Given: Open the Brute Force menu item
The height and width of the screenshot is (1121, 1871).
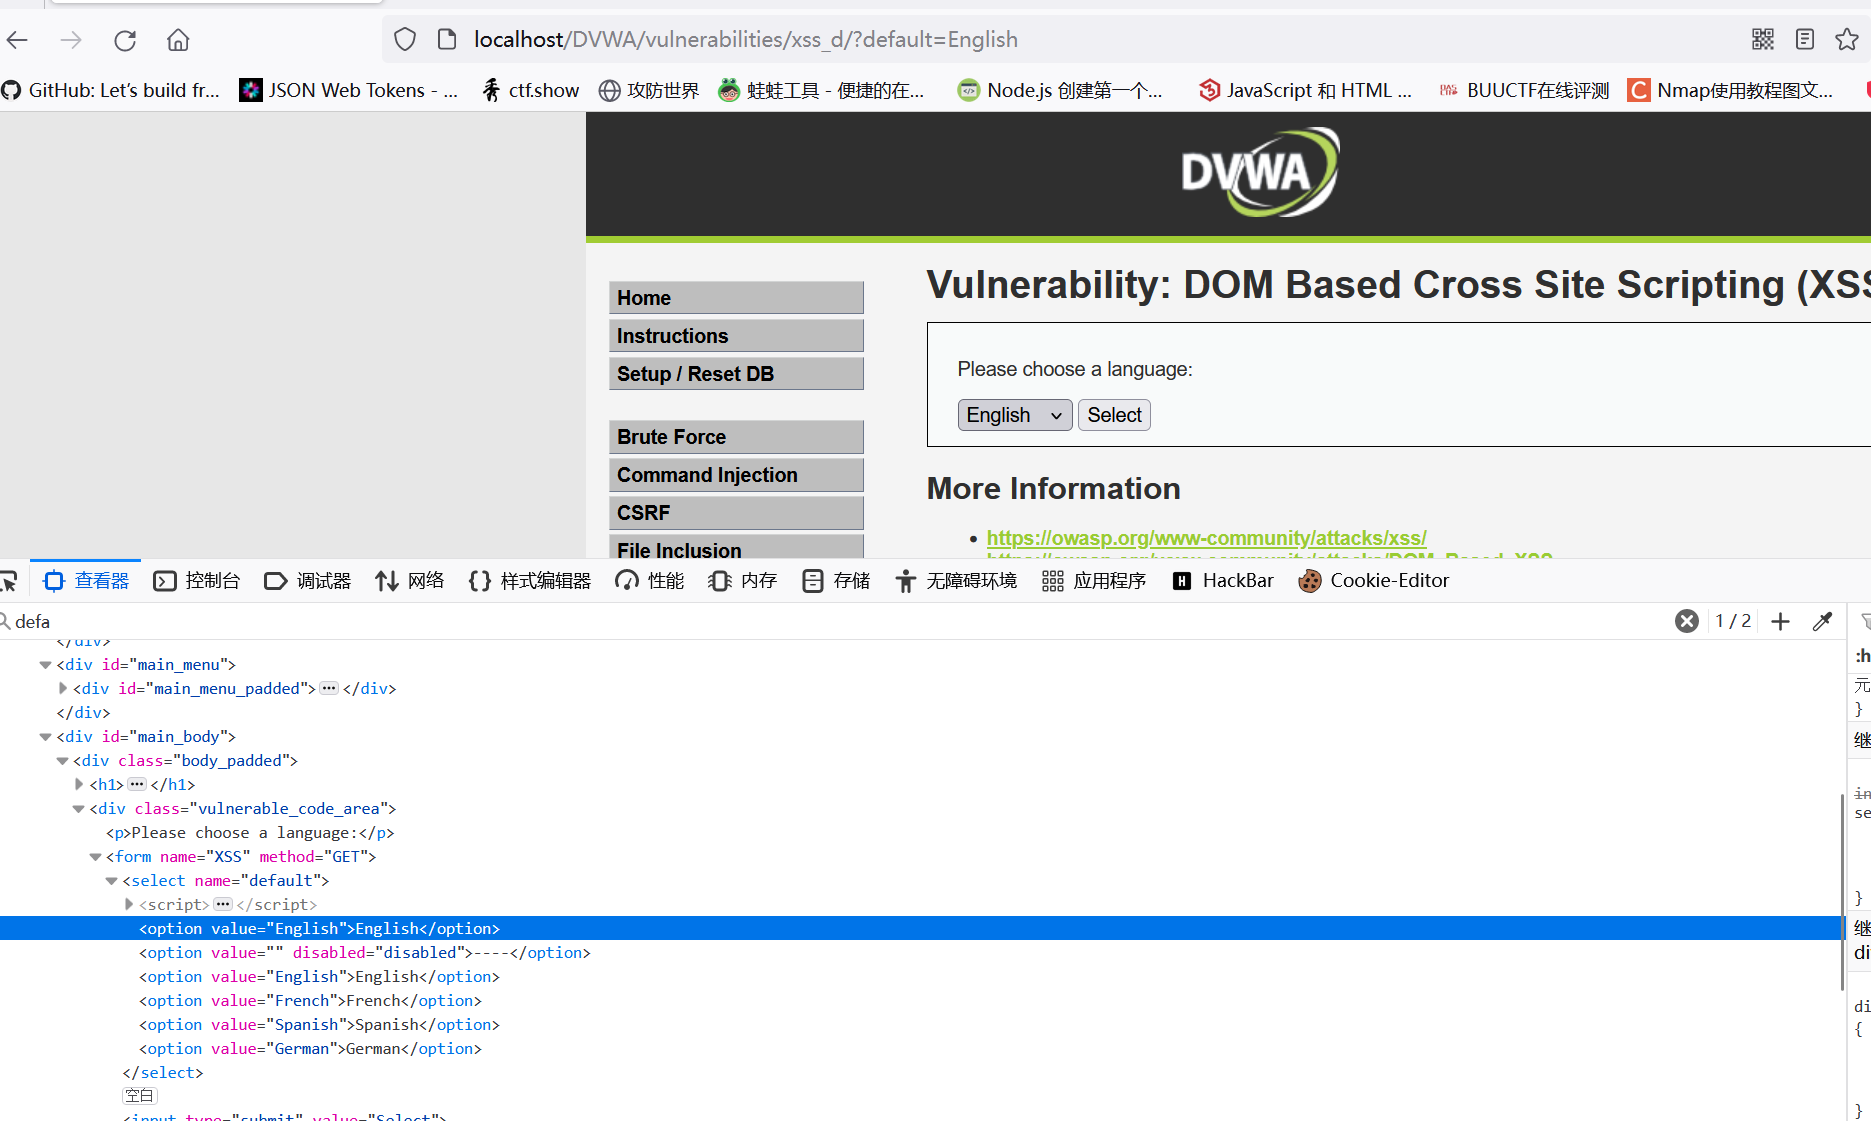Looking at the screenshot, I should coord(736,437).
